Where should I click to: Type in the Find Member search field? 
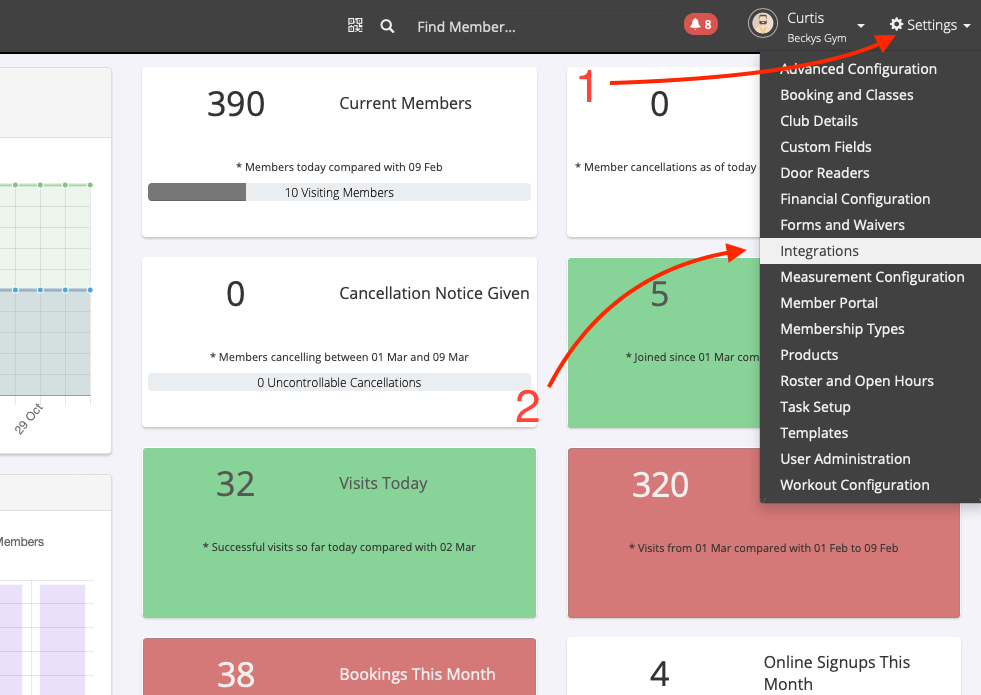[x=535, y=27]
